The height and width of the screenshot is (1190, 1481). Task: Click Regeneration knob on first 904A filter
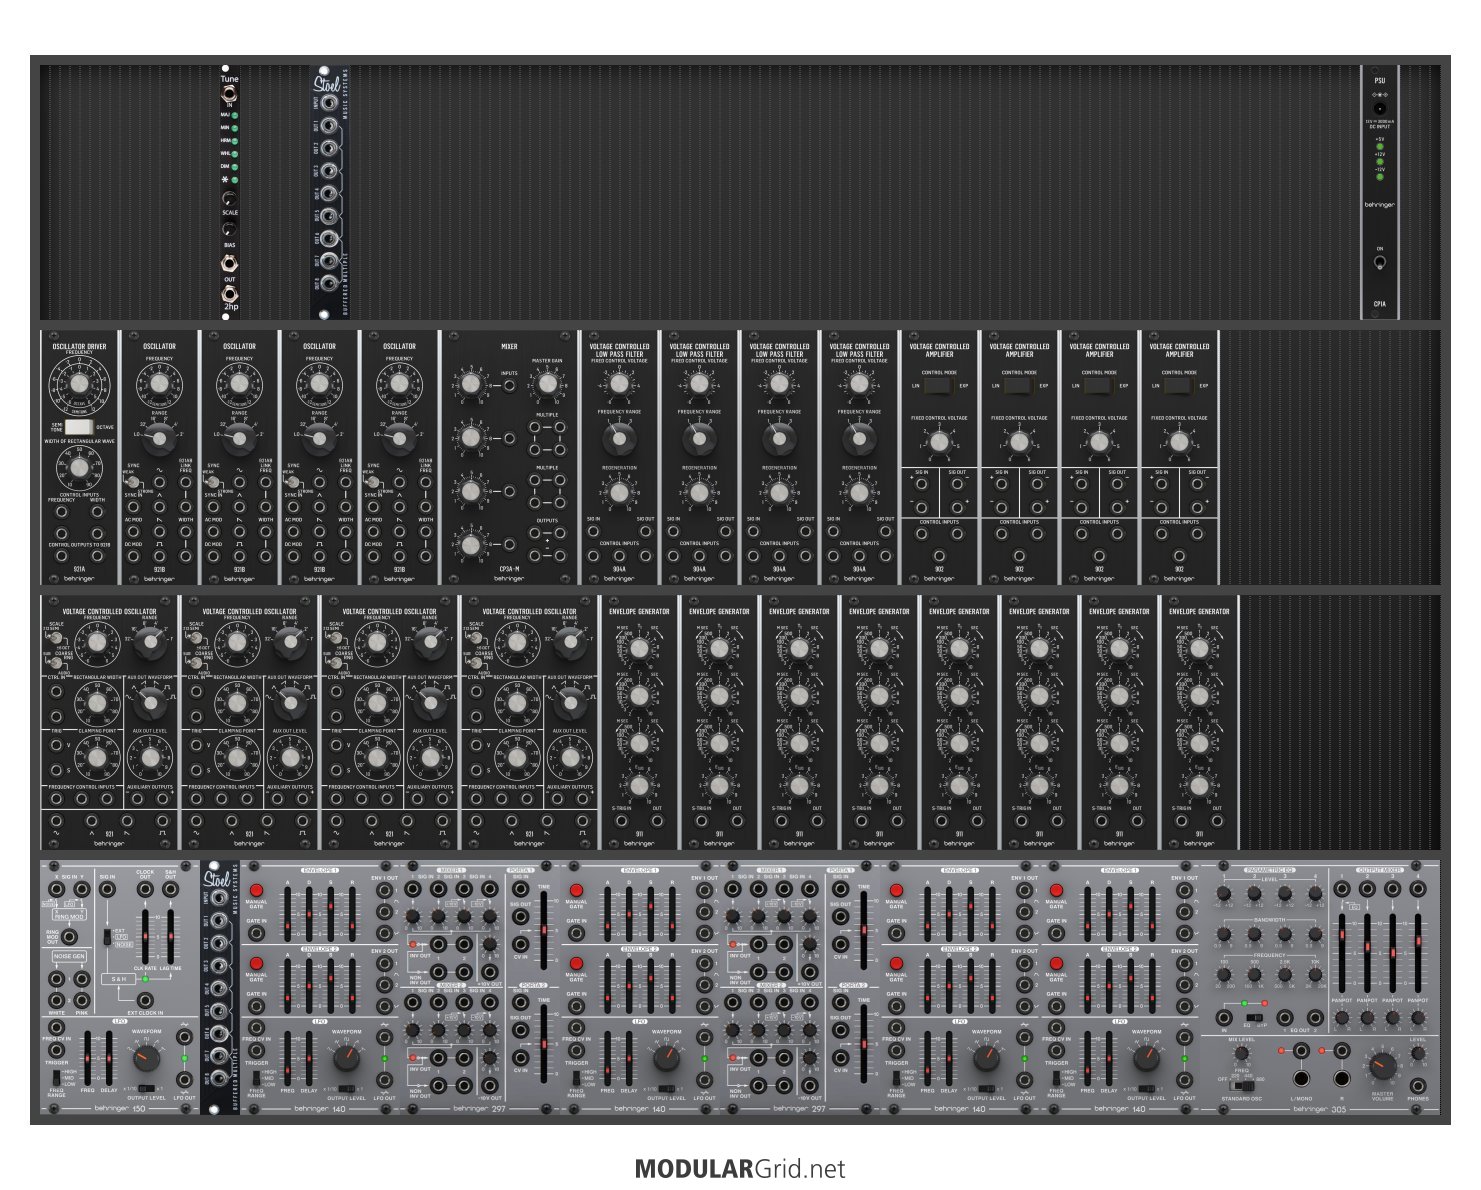point(619,492)
